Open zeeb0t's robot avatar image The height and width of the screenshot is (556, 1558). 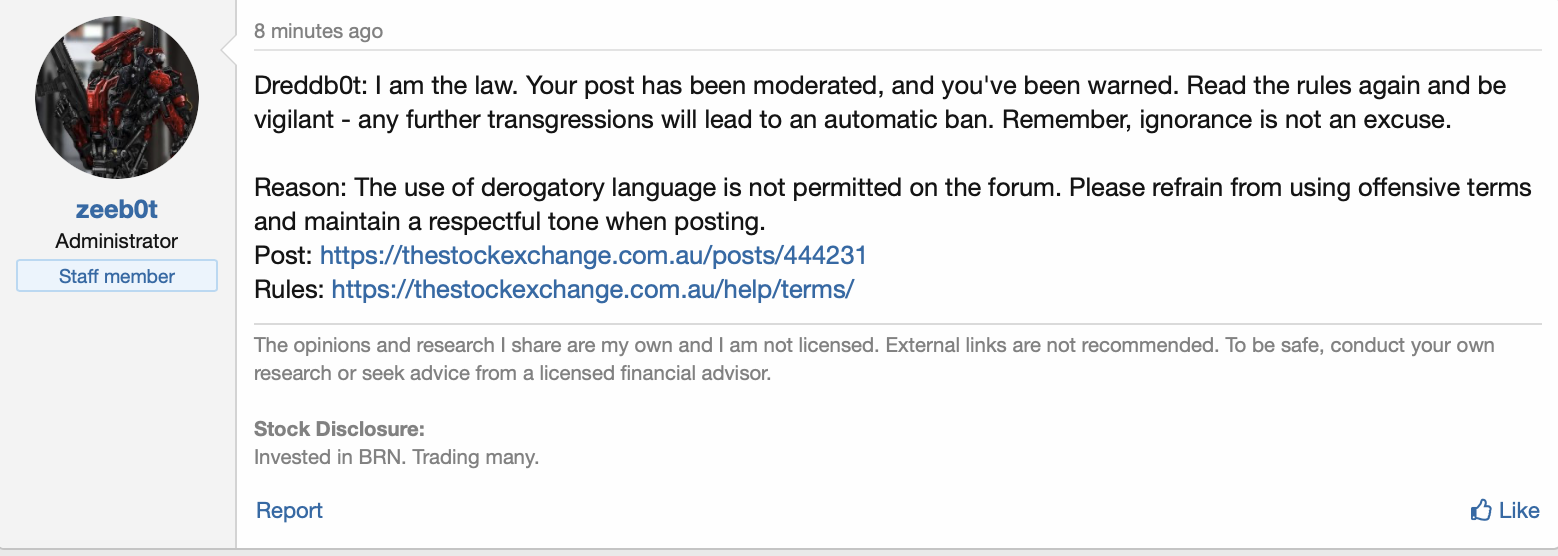(x=117, y=97)
